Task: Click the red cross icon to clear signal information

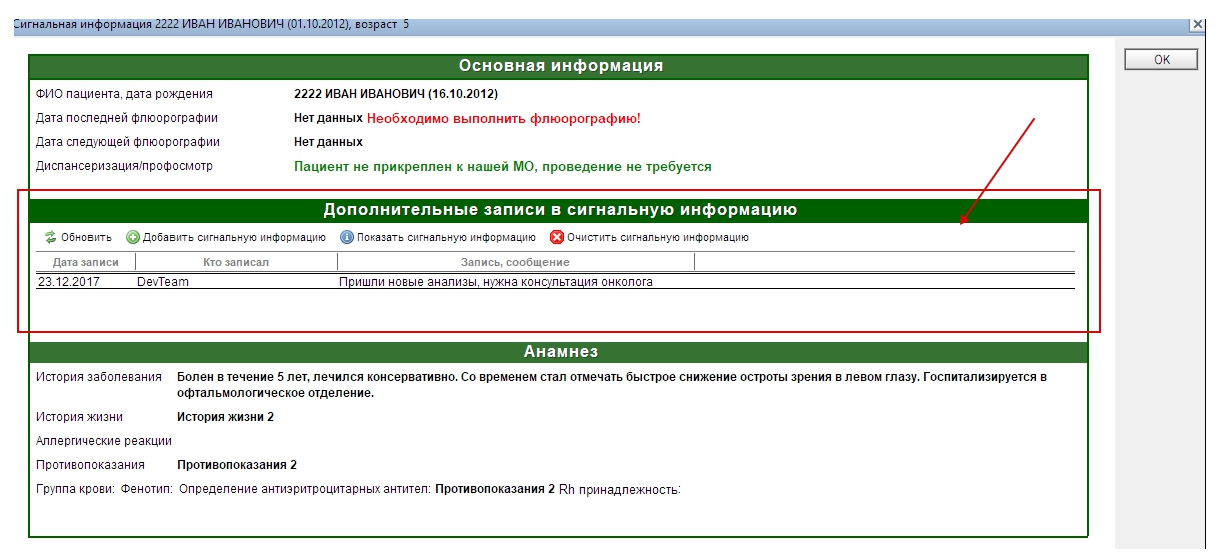Action: (x=557, y=238)
